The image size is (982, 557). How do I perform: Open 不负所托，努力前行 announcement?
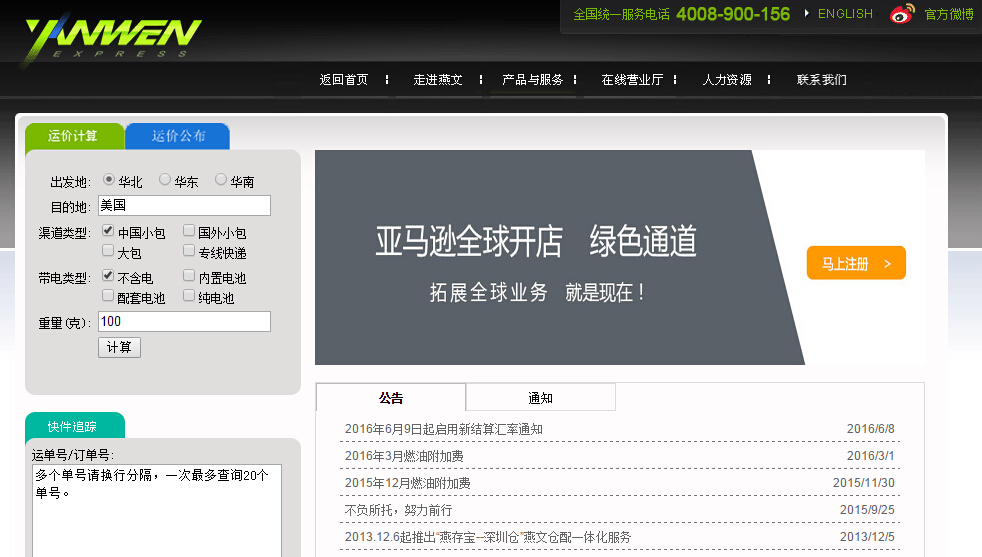[398, 510]
